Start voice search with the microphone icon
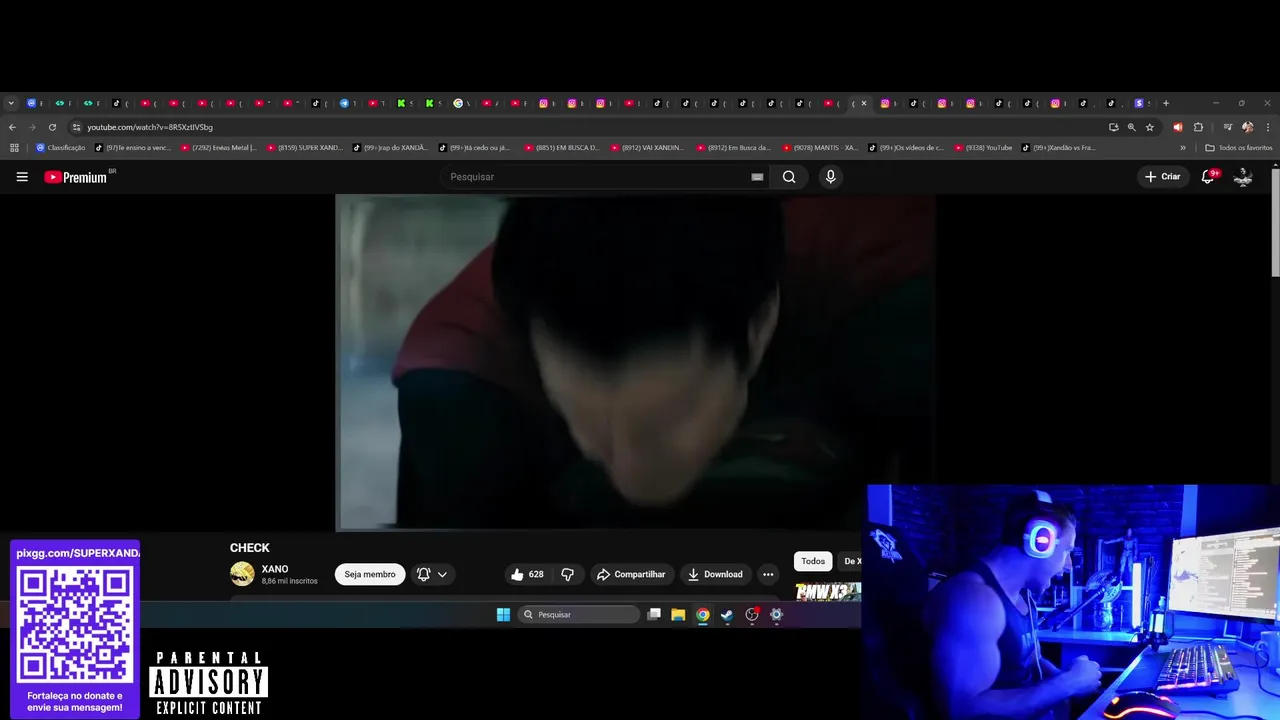The height and width of the screenshot is (720, 1280). point(830,177)
